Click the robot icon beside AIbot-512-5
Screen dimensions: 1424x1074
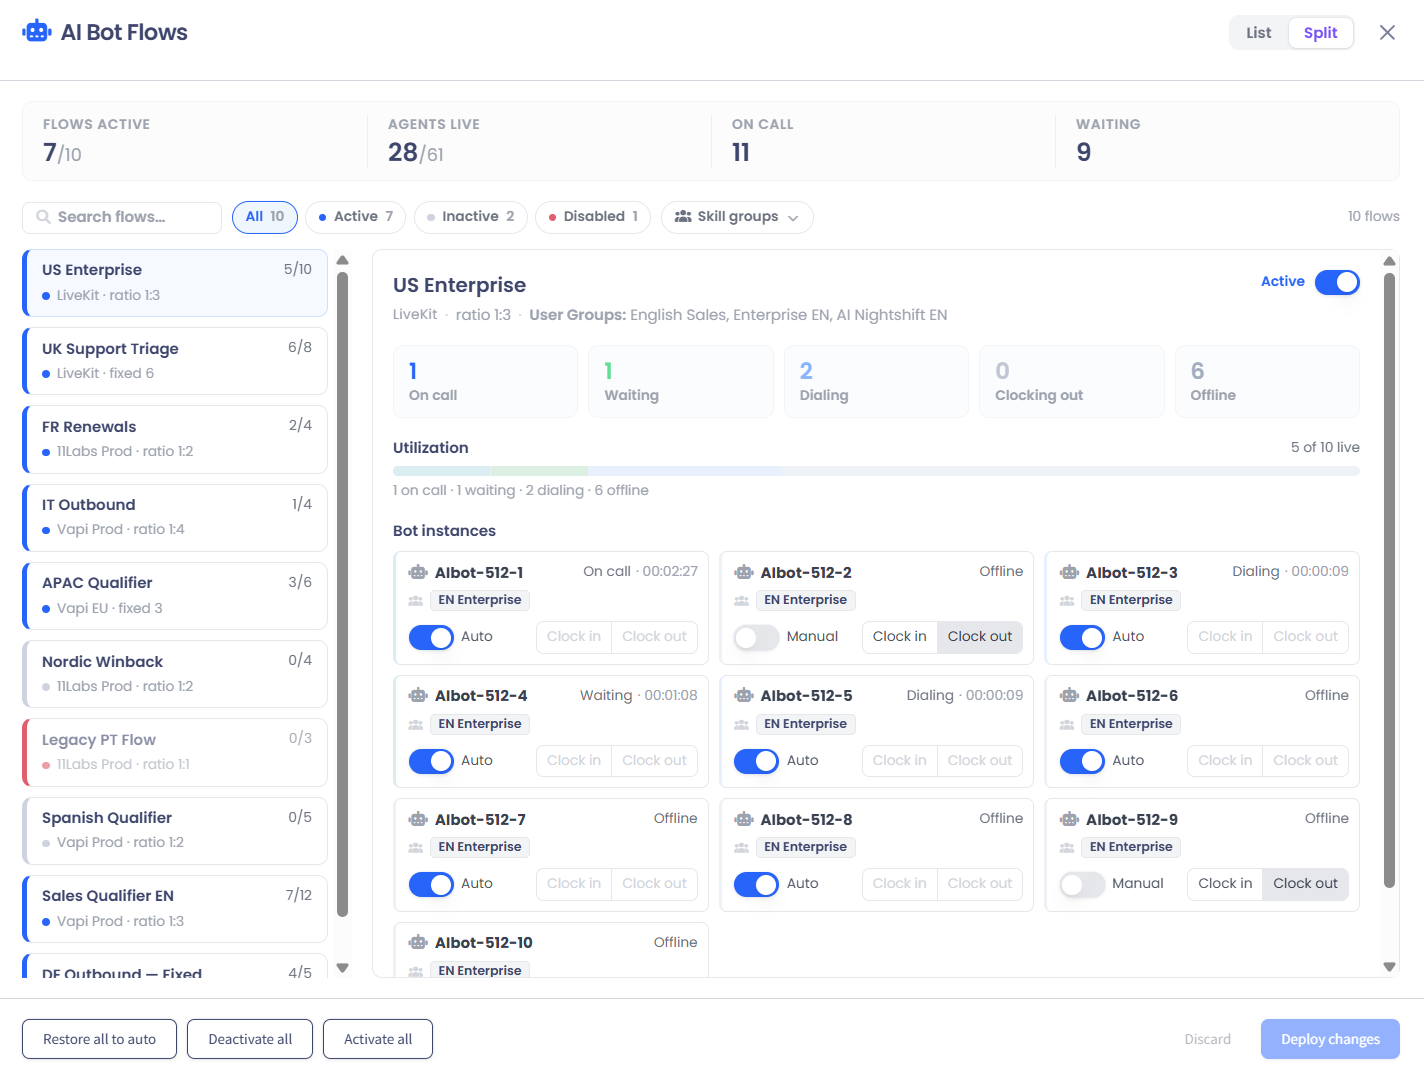[744, 696]
